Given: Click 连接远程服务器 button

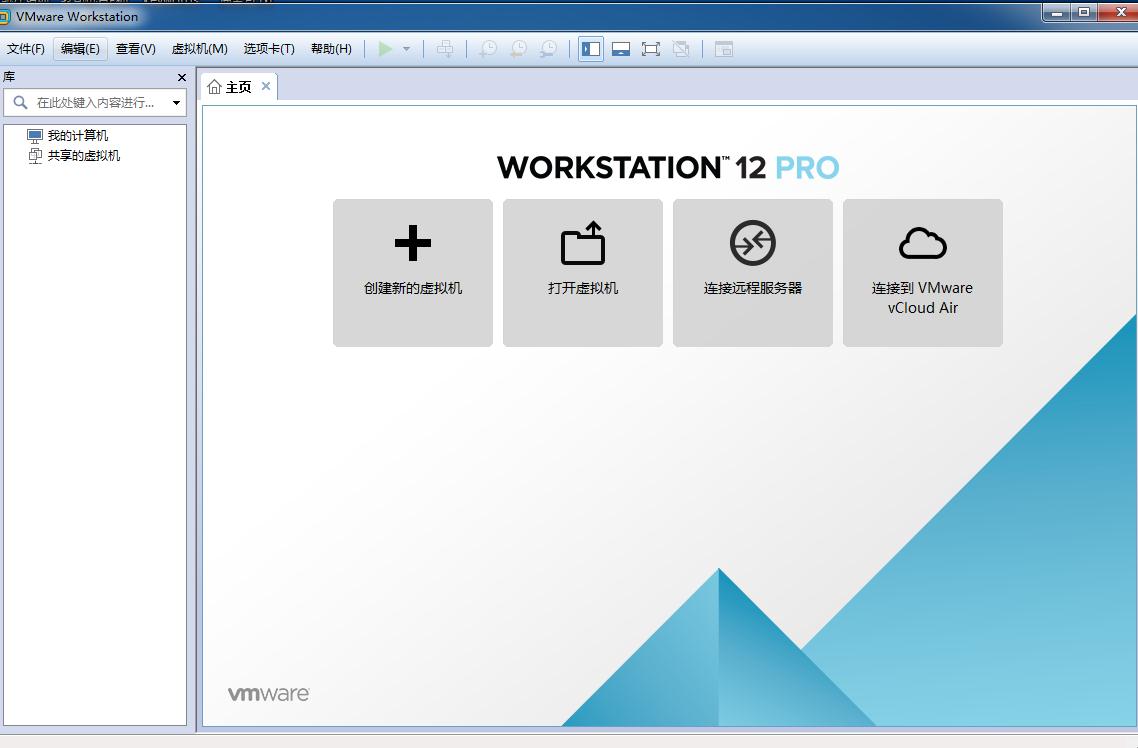Looking at the screenshot, I should (x=752, y=272).
